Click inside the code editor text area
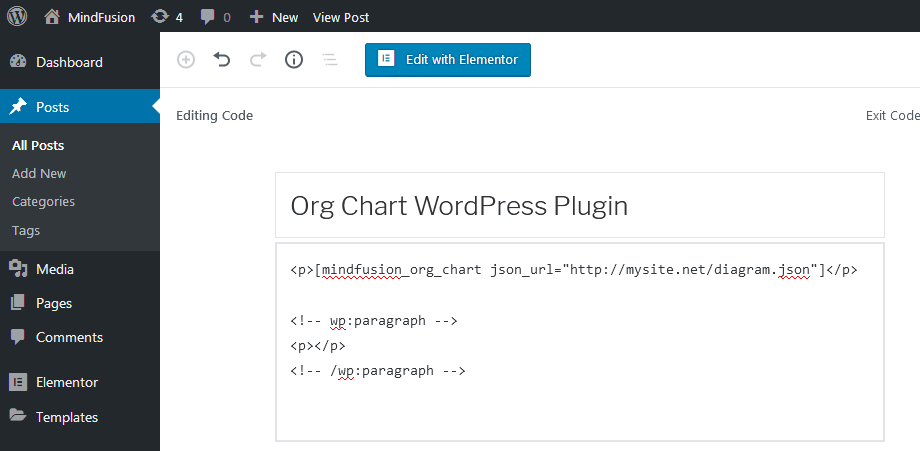The width and height of the screenshot is (920, 451). 579,400
